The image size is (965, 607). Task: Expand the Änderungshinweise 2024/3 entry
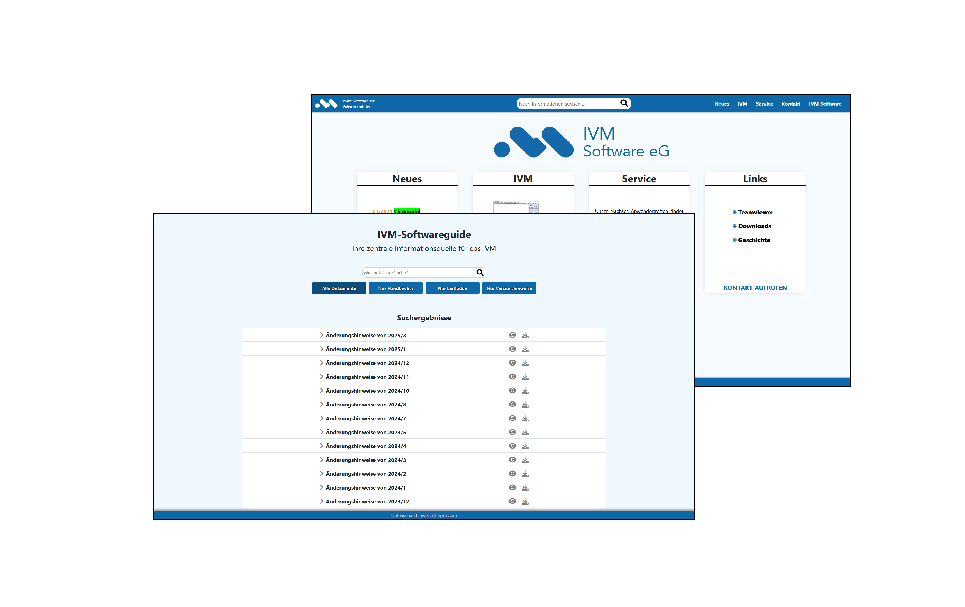point(321,460)
